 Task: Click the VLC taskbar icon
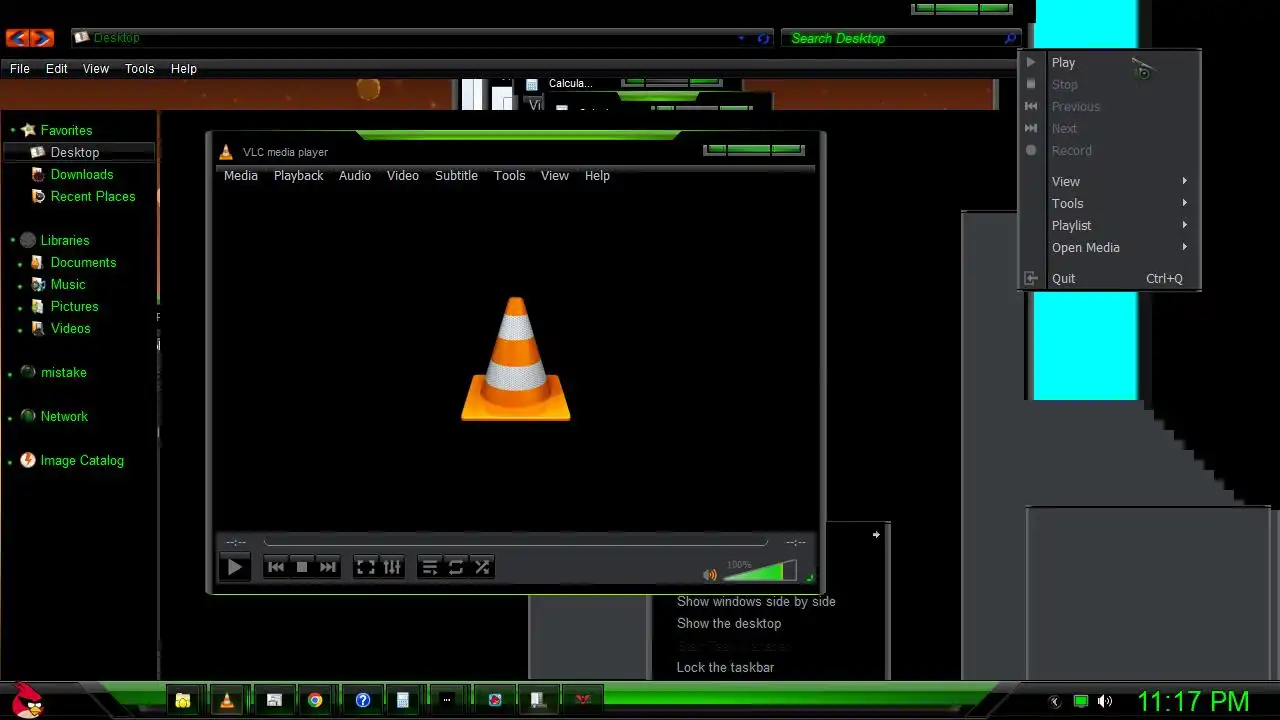coord(227,700)
